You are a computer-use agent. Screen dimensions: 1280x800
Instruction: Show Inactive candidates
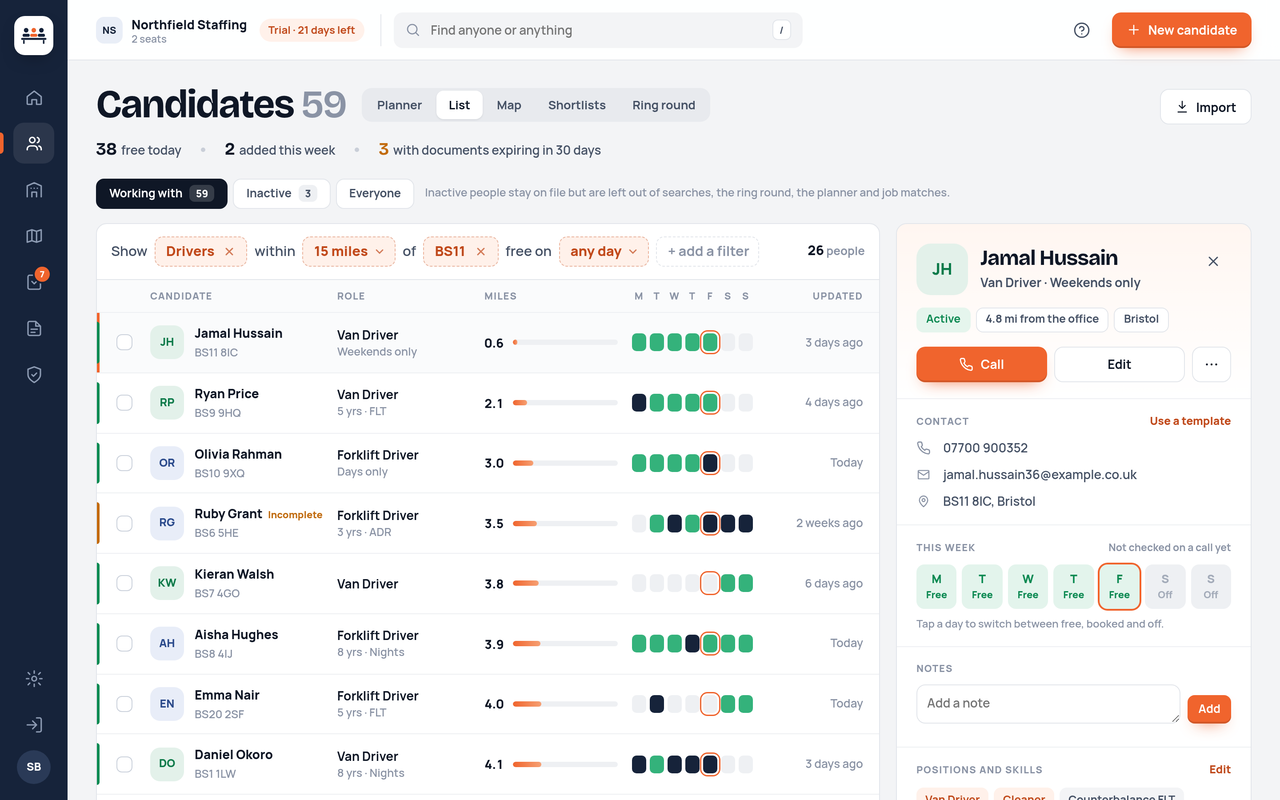(x=281, y=194)
